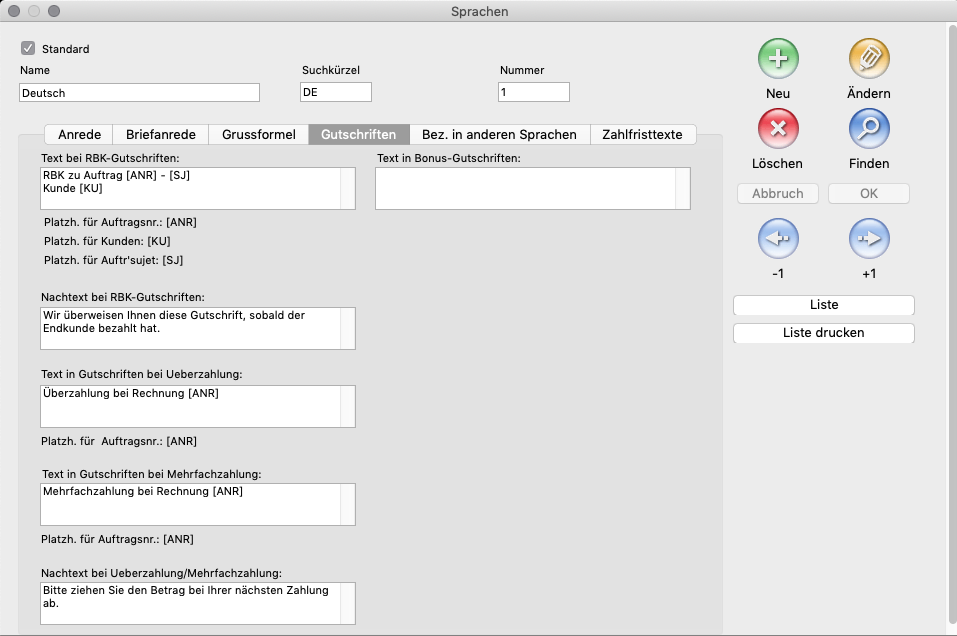Click the Liste button
The height and width of the screenshot is (636, 957).
823,305
